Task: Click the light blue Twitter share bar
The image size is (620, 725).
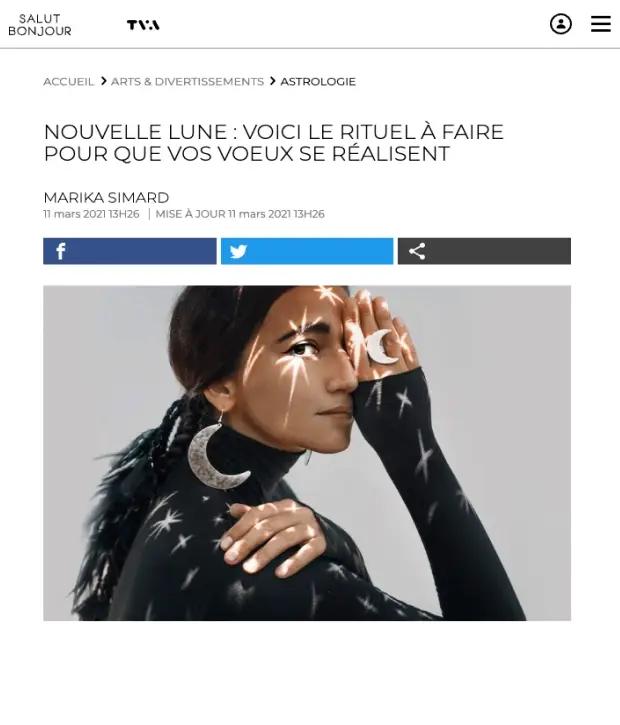Action: [307, 251]
